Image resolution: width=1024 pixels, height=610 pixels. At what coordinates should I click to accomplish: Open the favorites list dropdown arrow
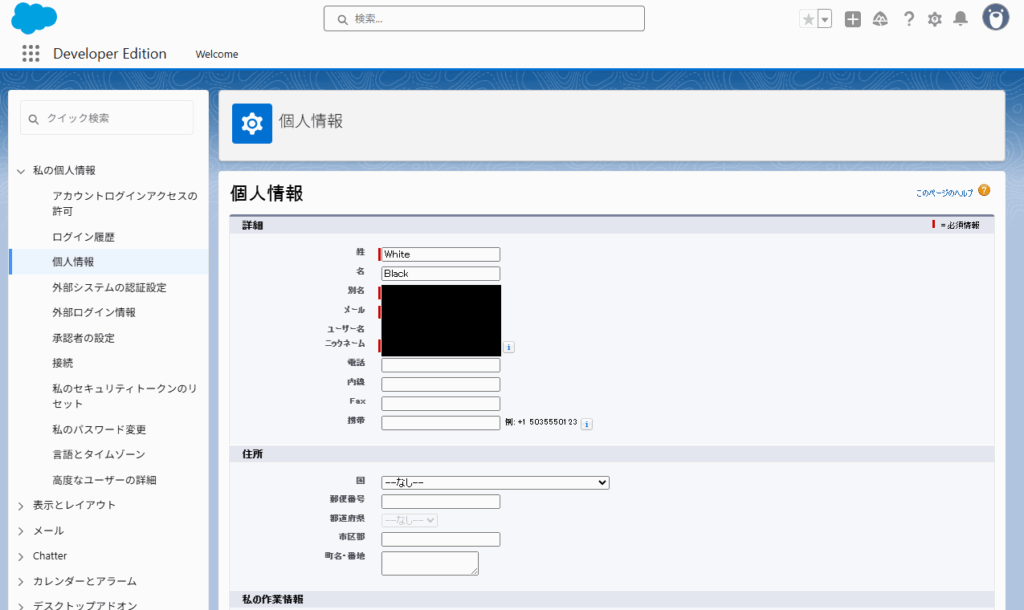[825, 19]
